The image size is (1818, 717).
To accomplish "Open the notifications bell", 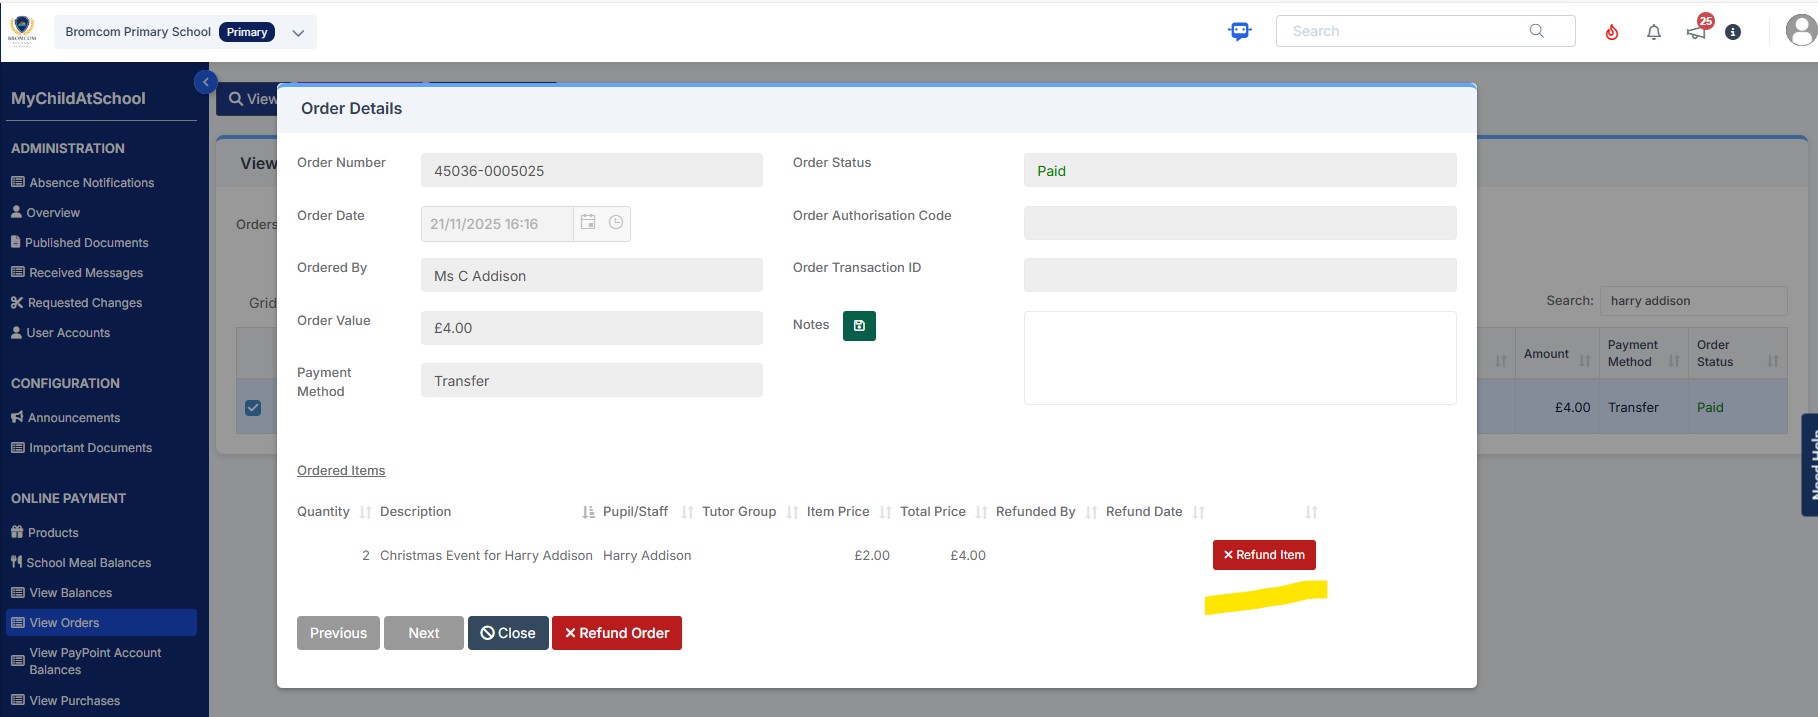I will click(1654, 32).
